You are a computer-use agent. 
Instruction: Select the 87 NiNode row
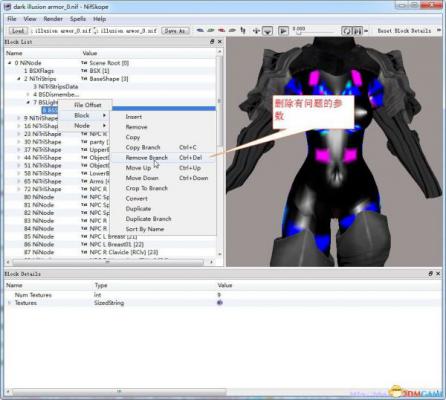[x=110, y=252]
